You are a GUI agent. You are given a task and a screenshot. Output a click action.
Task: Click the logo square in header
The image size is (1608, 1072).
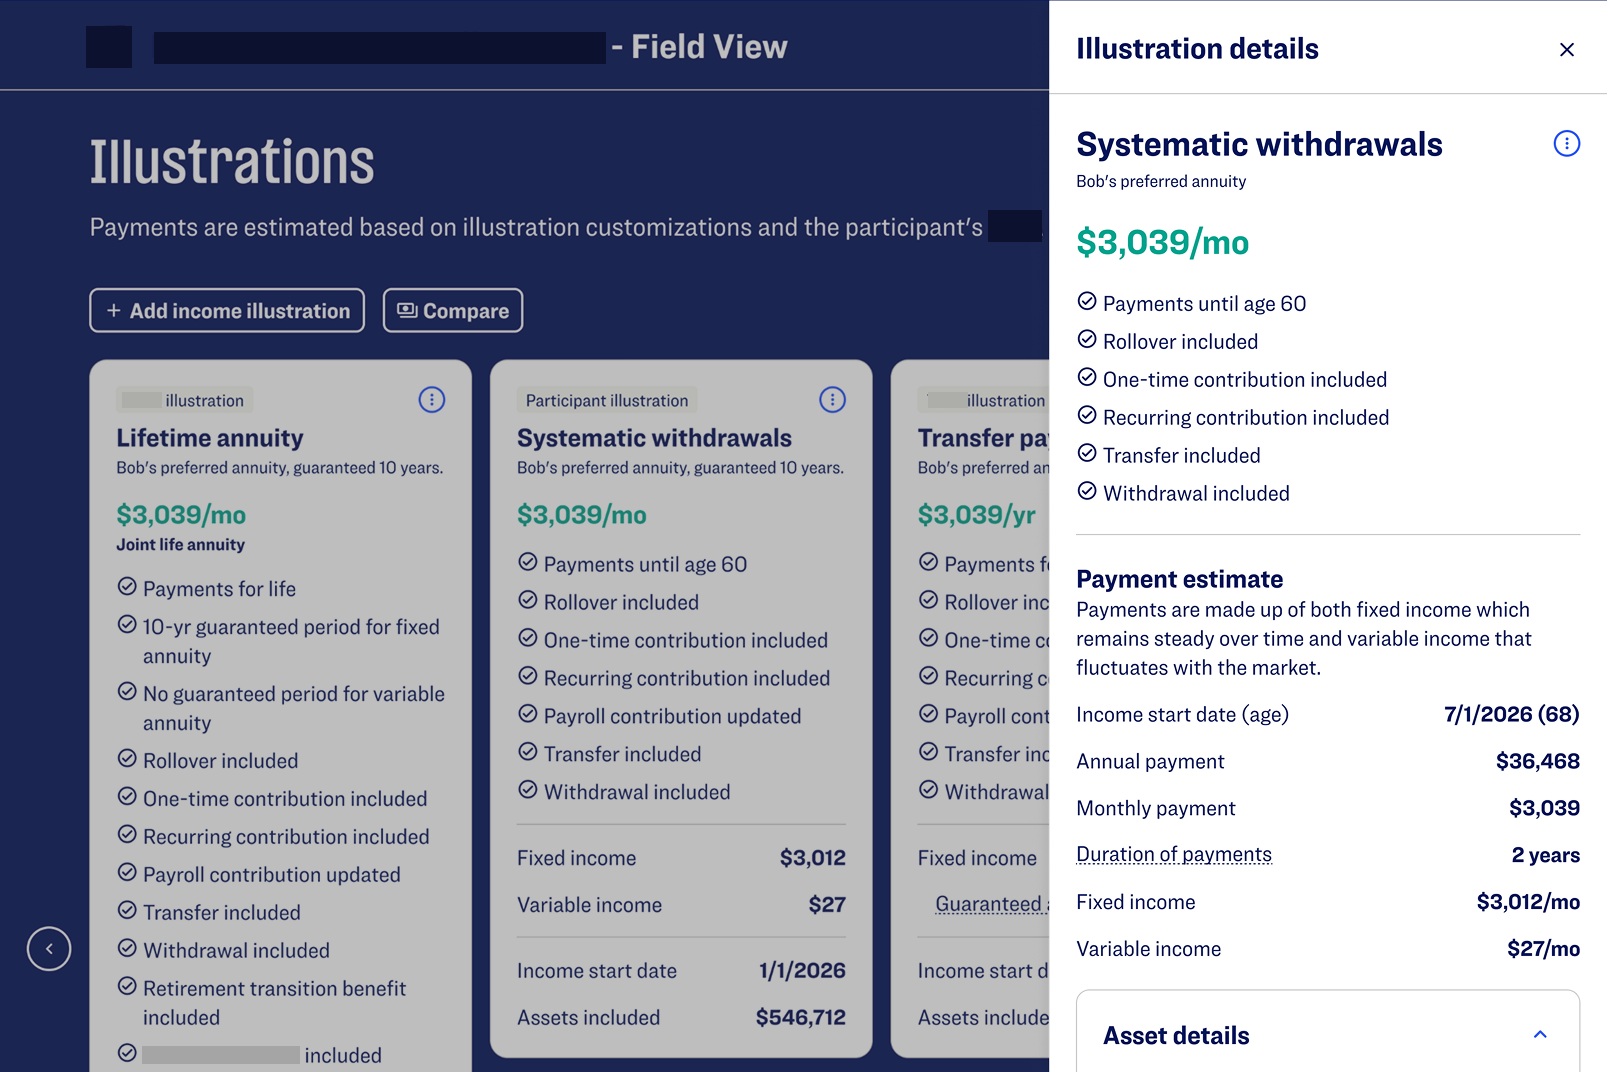click(109, 47)
